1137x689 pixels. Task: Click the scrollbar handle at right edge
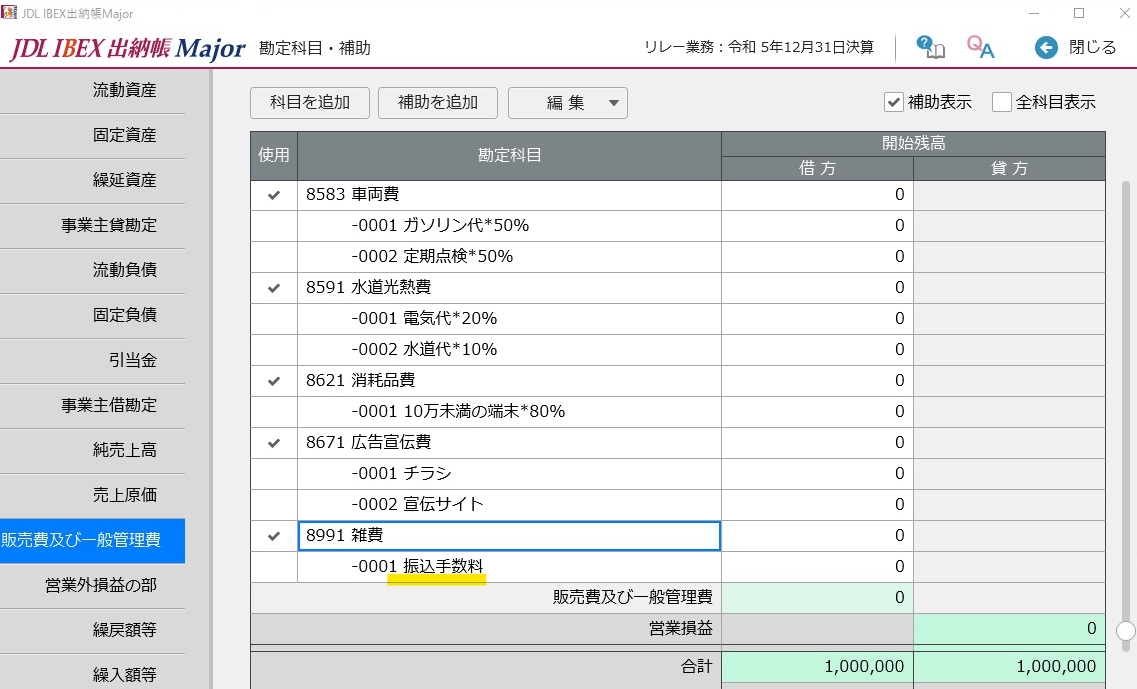(x=1125, y=630)
